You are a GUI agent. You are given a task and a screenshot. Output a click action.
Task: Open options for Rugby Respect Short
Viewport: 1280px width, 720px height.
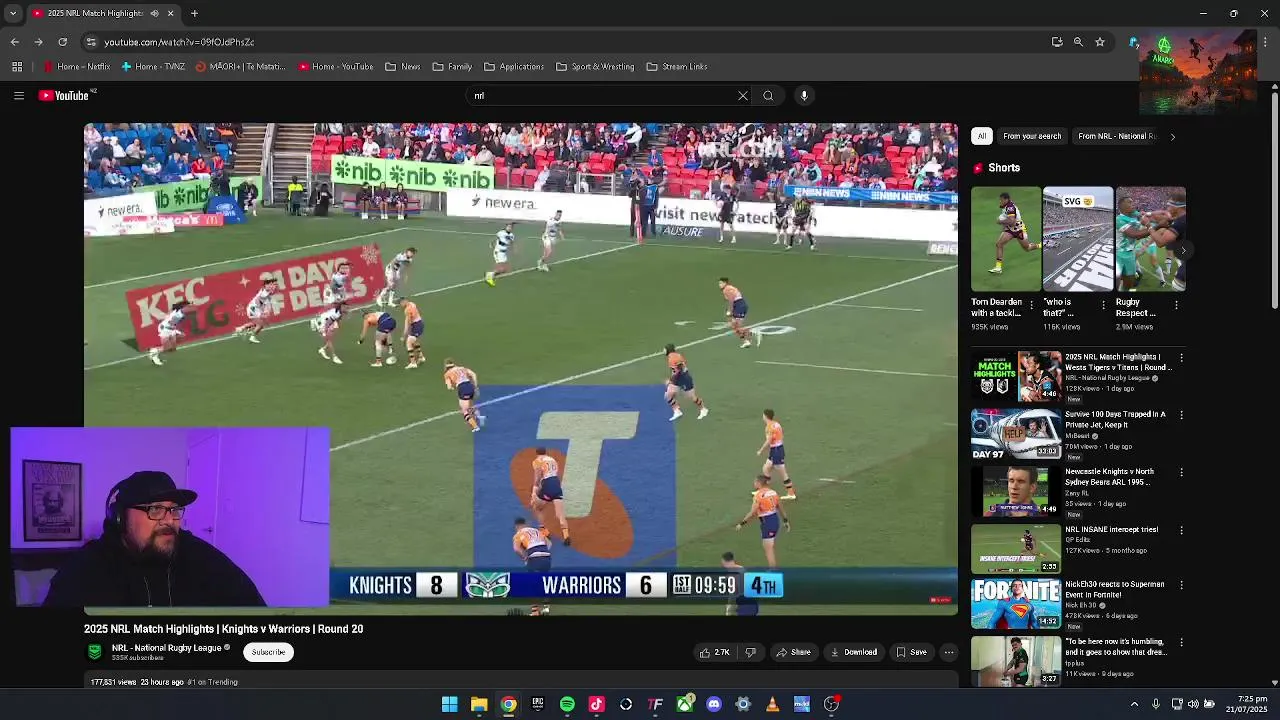[1176, 305]
